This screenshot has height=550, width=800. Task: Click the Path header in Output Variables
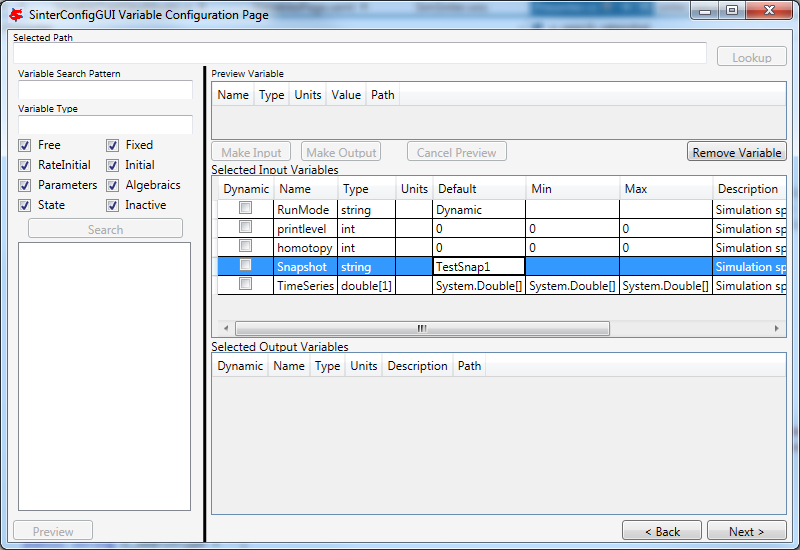(469, 366)
